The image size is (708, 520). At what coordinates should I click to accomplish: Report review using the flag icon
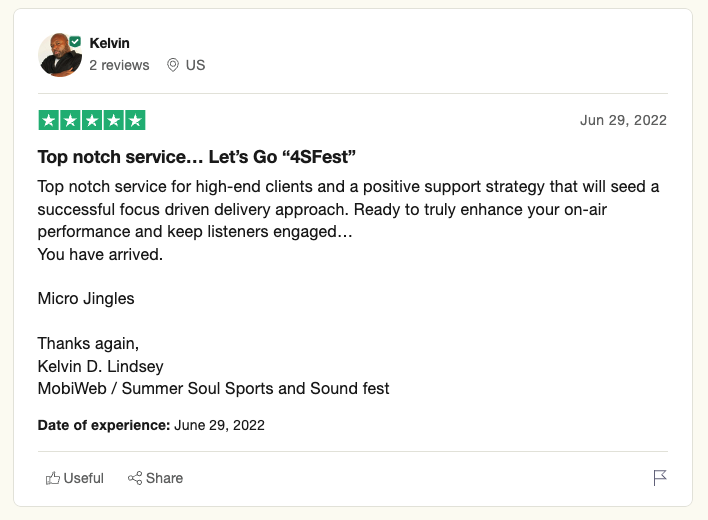tap(660, 478)
